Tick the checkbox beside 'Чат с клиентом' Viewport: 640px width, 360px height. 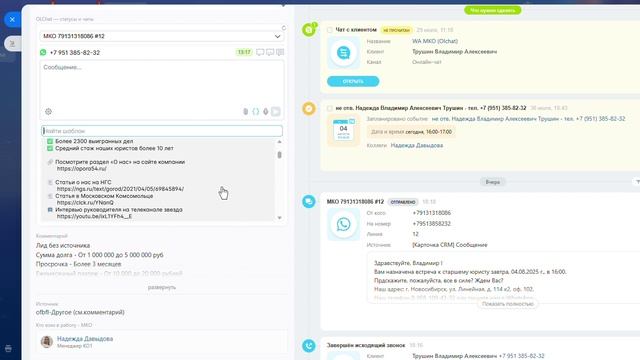tap(329, 30)
